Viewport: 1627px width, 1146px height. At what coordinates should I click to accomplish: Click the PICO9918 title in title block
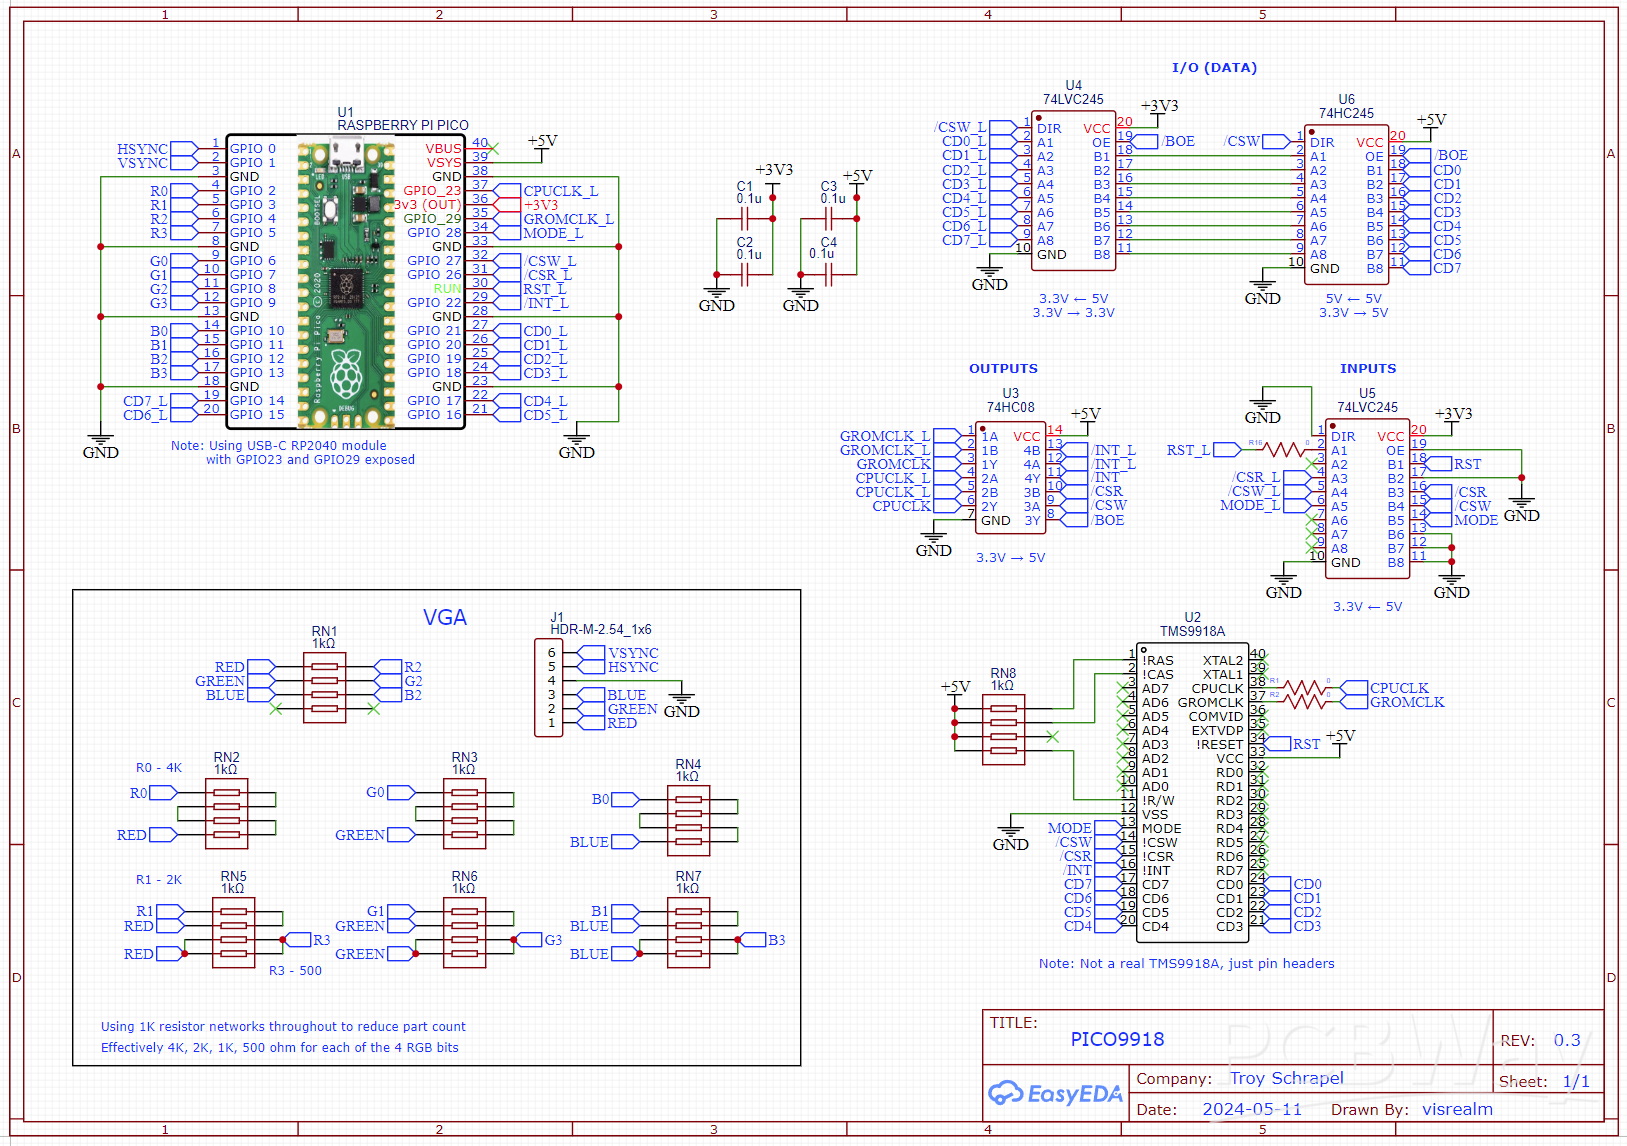pyautogui.click(x=1118, y=1039)
